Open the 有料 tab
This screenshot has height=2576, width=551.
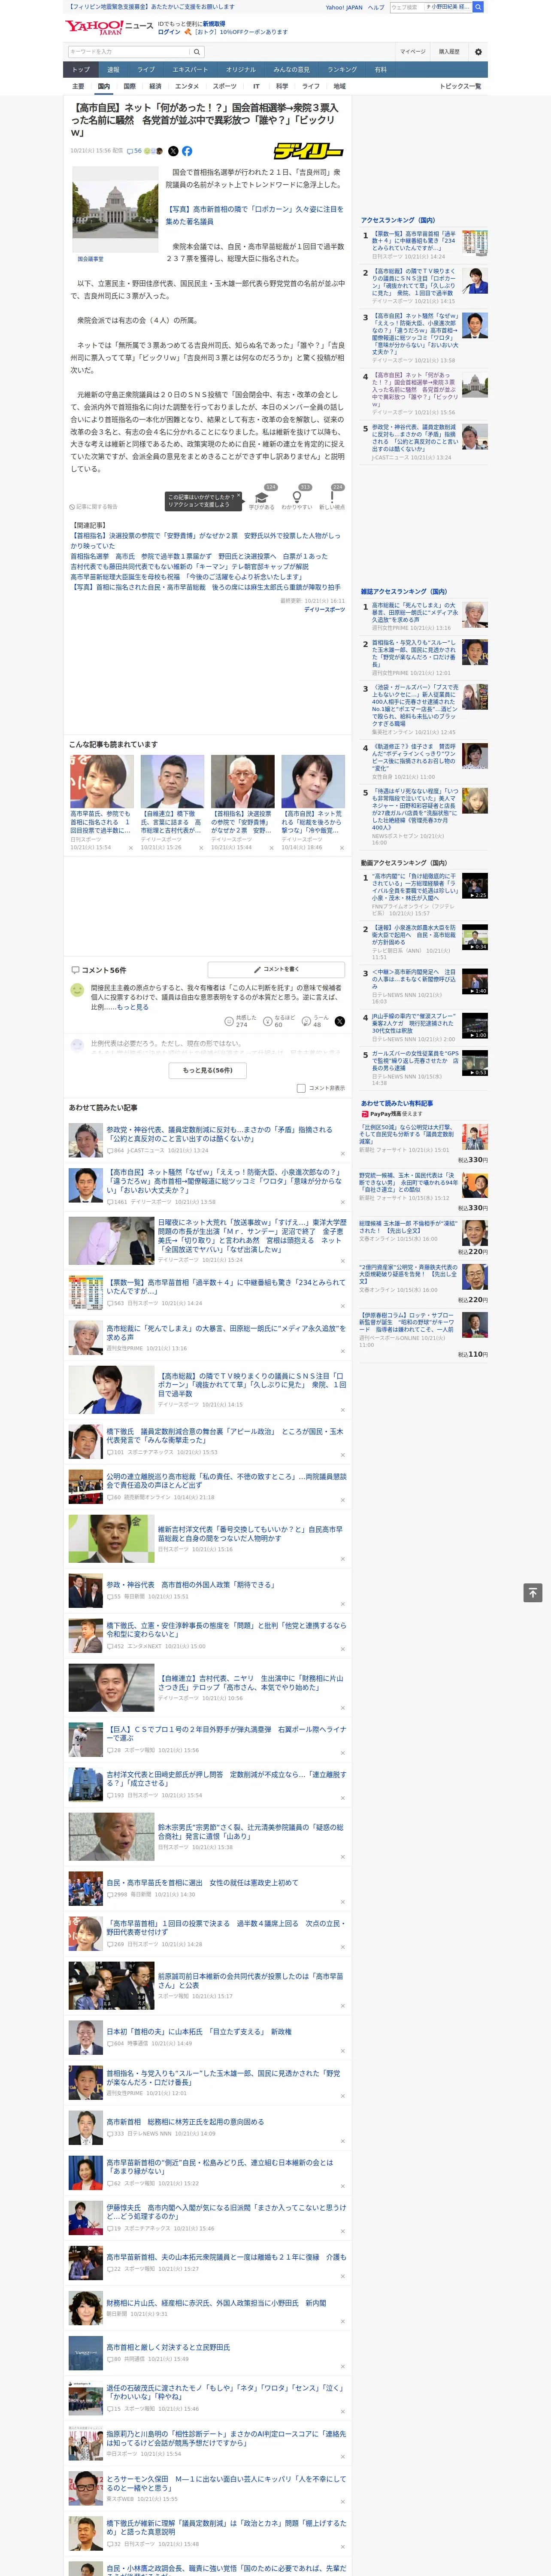coord(381,70)
